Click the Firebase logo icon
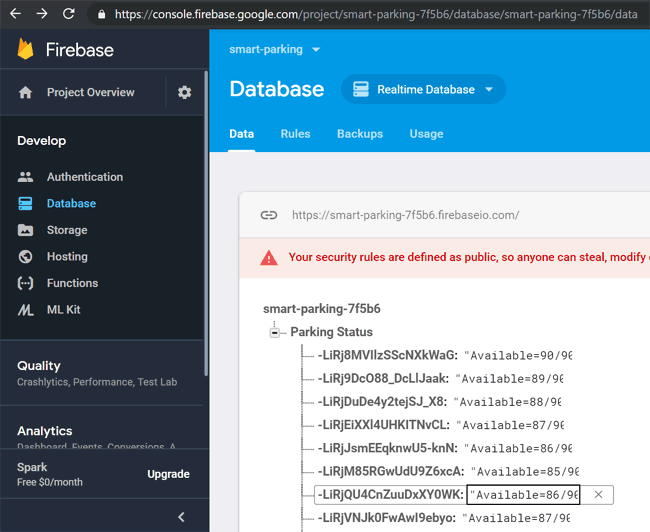The image size is (650, 532). (26, 49)
